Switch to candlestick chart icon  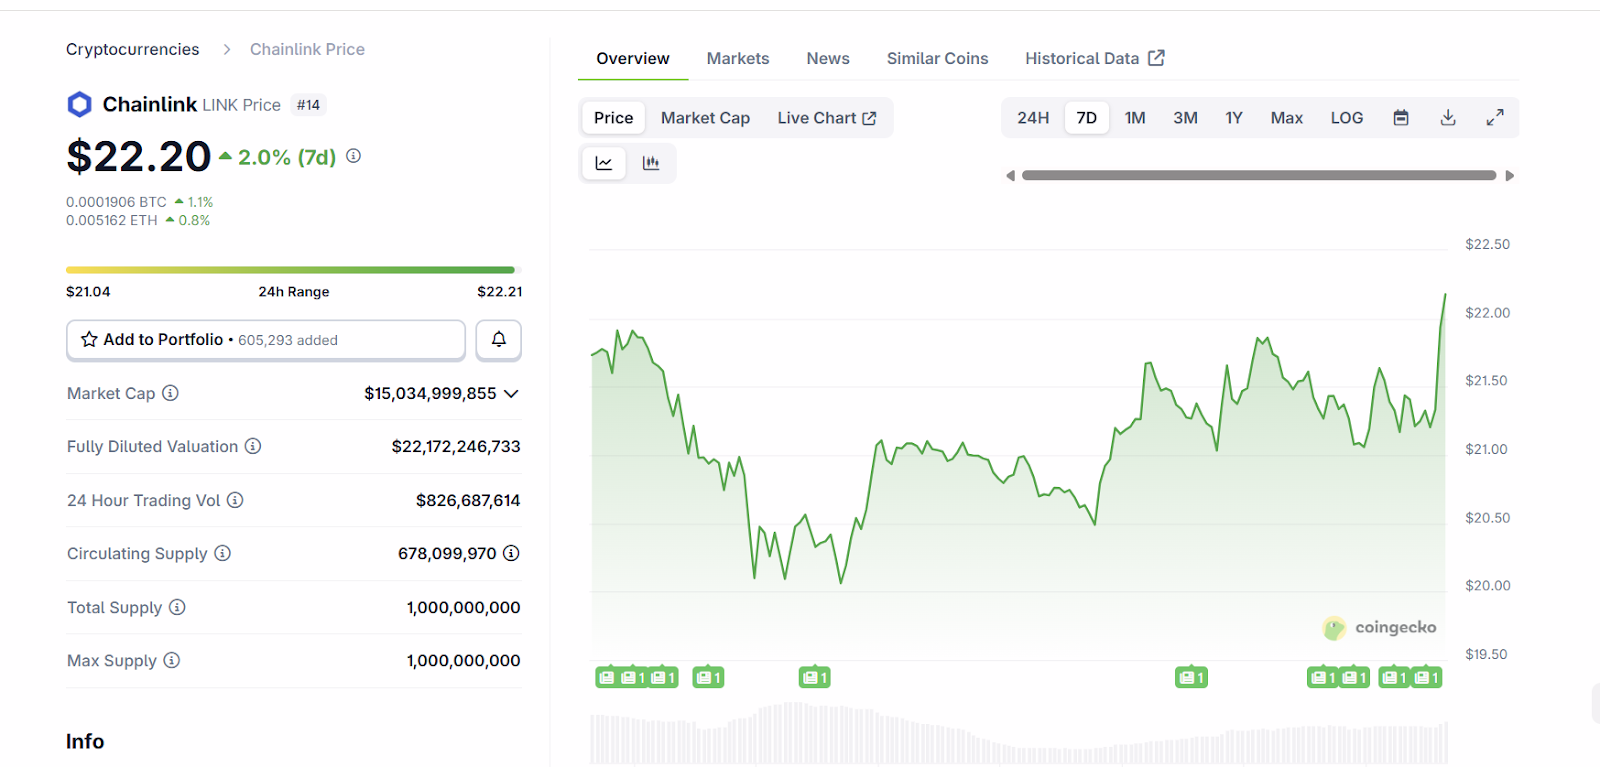coord(651,163)
